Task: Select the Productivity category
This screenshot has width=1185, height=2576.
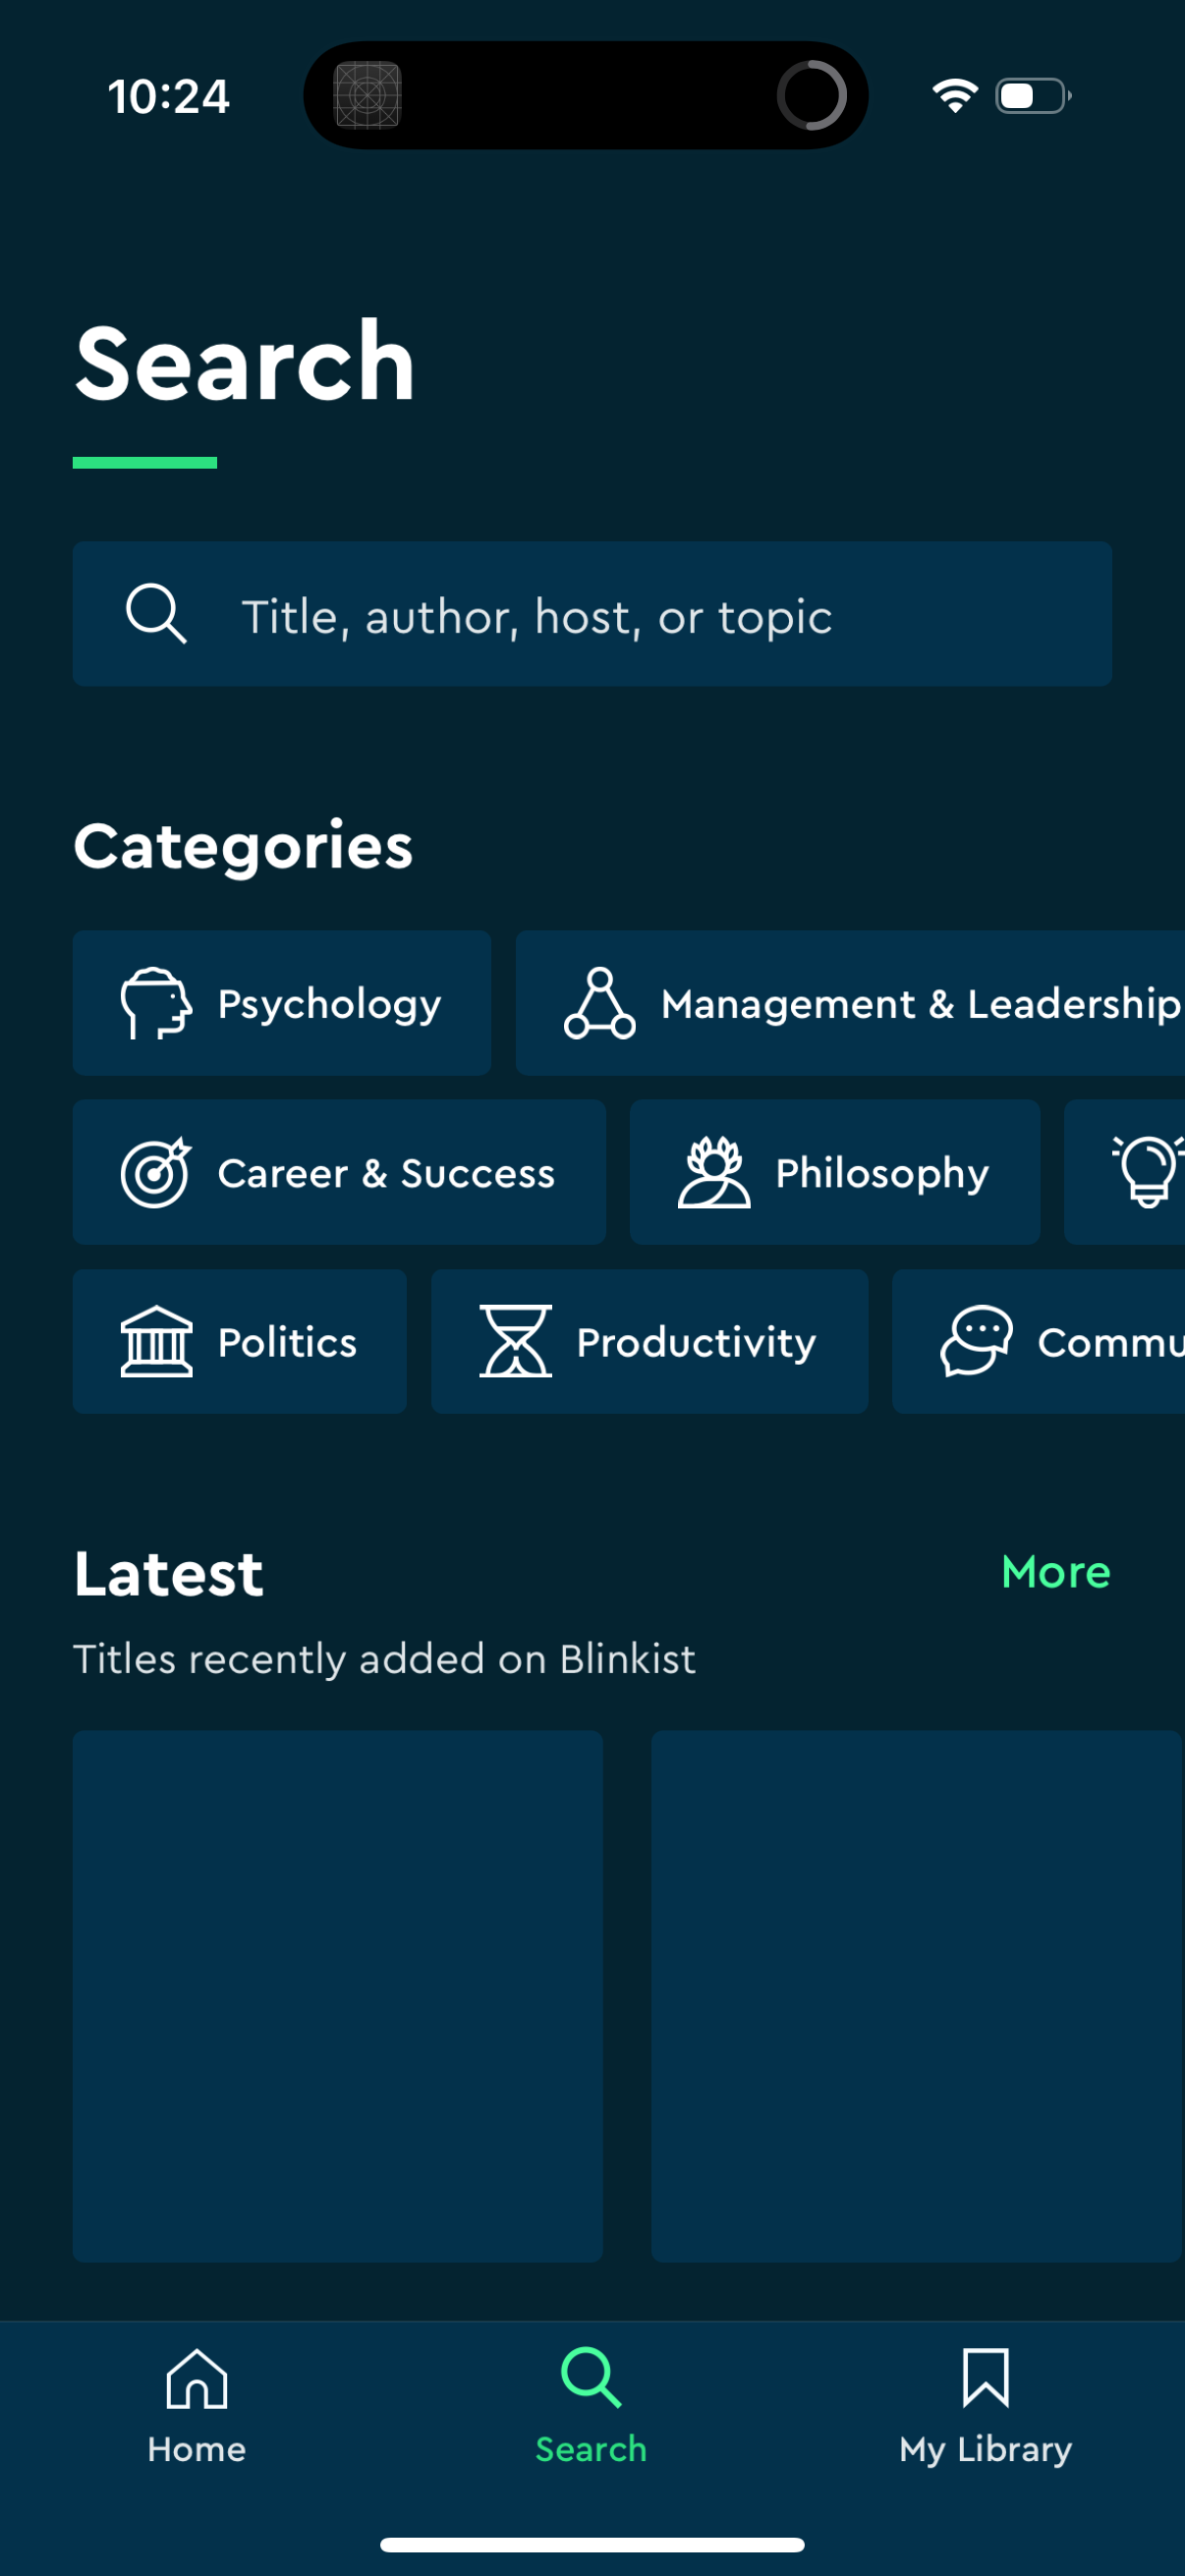Action: (x=649, y=1342)
